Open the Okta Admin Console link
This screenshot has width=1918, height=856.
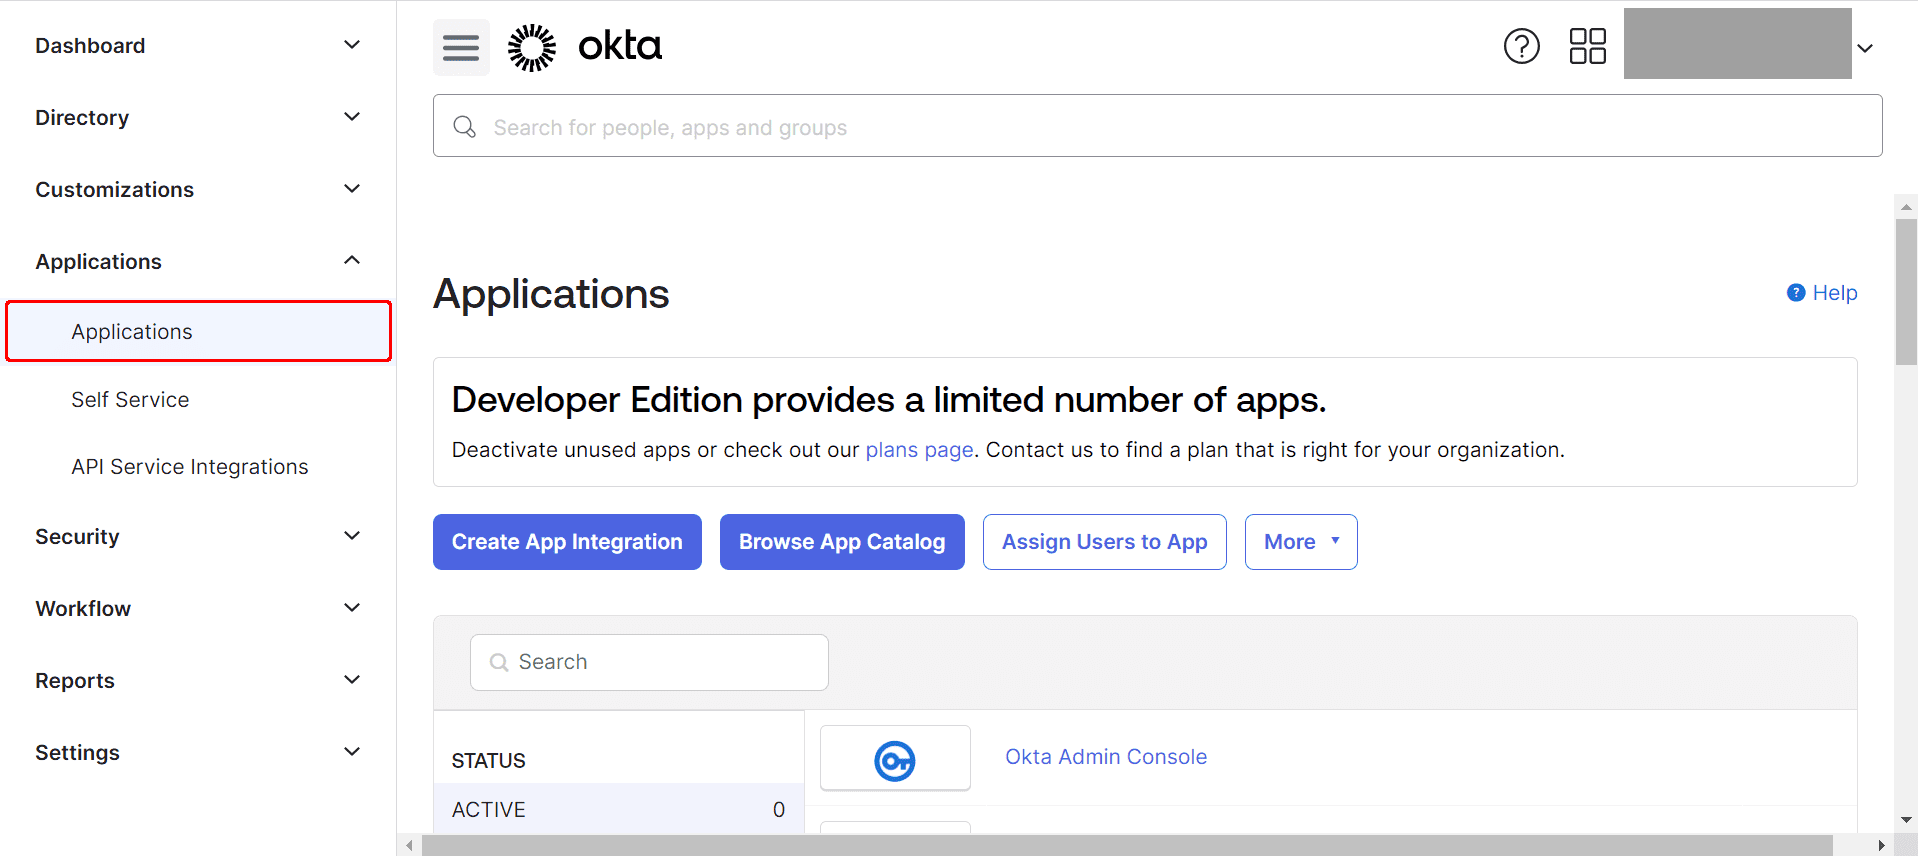click(1106, 757)
